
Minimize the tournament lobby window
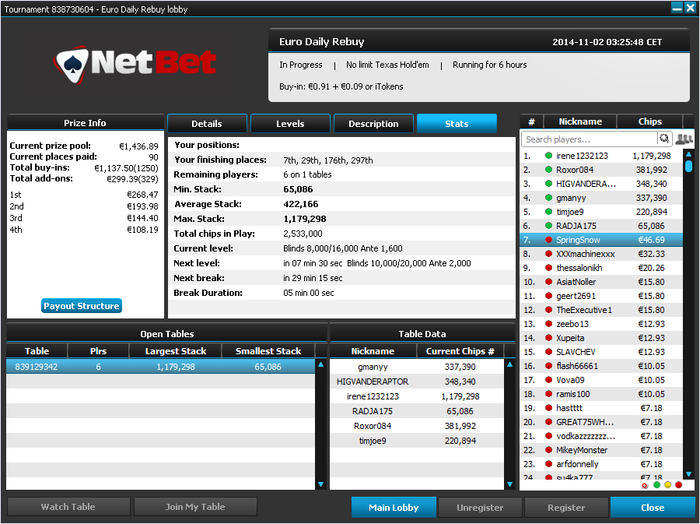(x=677, y=8)
